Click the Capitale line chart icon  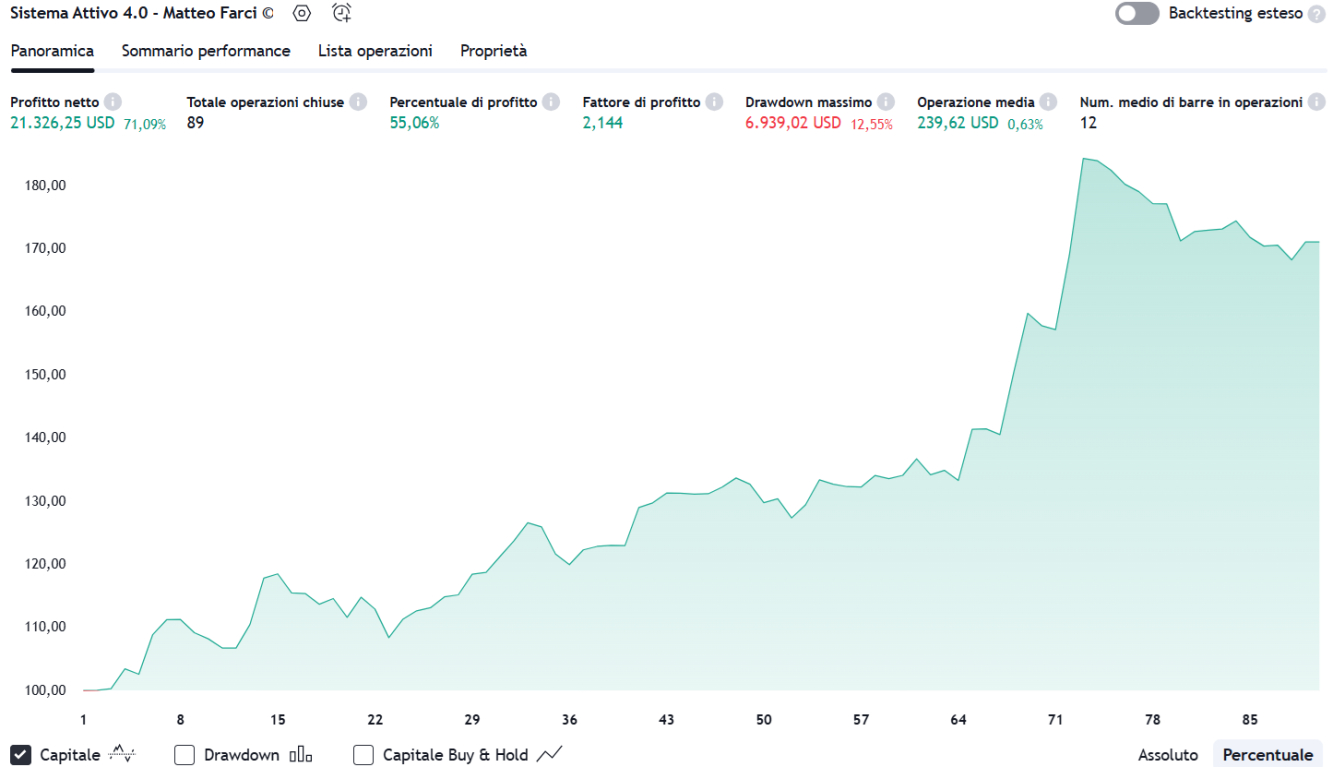[121, 754]
